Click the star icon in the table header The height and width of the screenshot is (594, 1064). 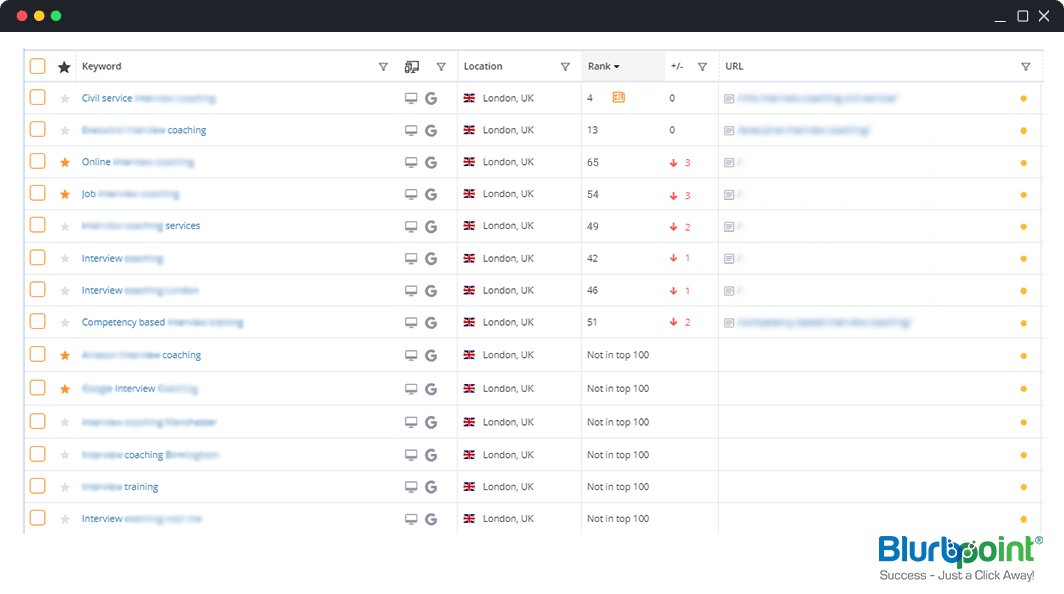coord(65,67)
